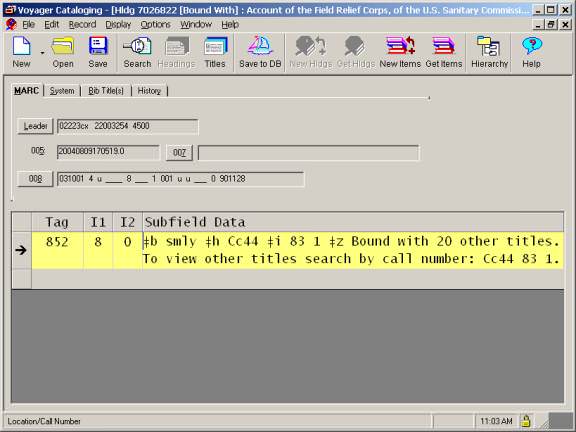Screen dimensions: 576x432
Task: Click the Leader value field
Action: coord(127,126)
